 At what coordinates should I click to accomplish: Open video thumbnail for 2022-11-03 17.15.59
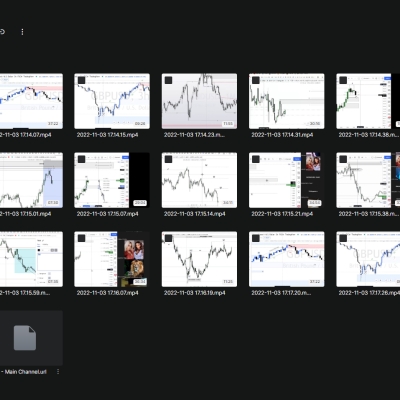(31, 259)
